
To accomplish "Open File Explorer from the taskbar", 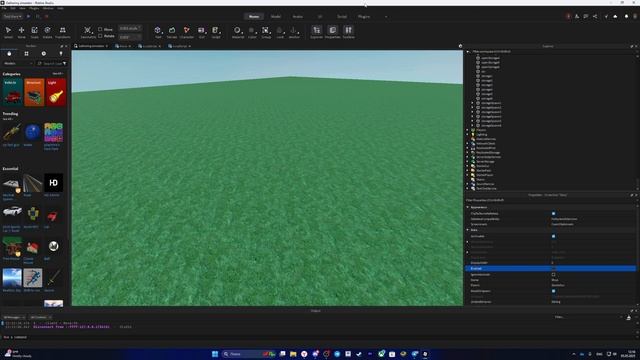I will click(293, 354).
